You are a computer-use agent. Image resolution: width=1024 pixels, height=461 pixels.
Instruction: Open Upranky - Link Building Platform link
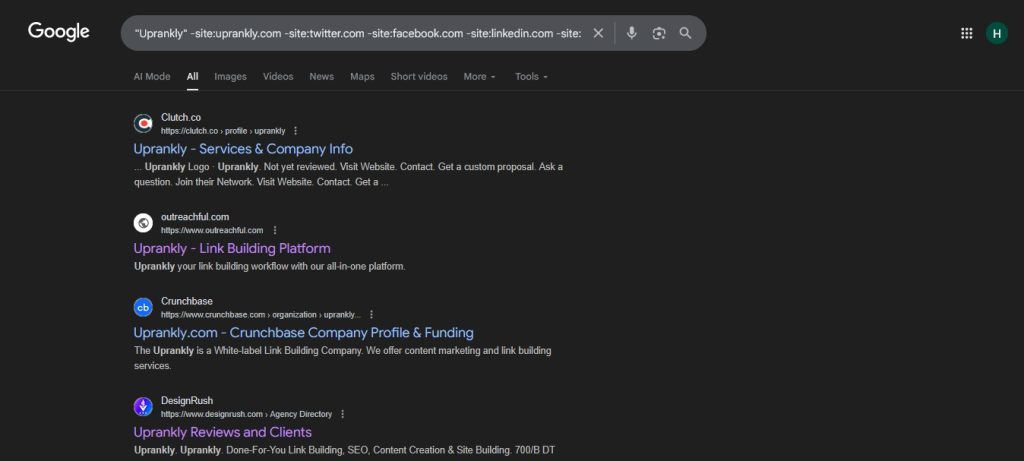pyautogui.click(x=232, y=248)
